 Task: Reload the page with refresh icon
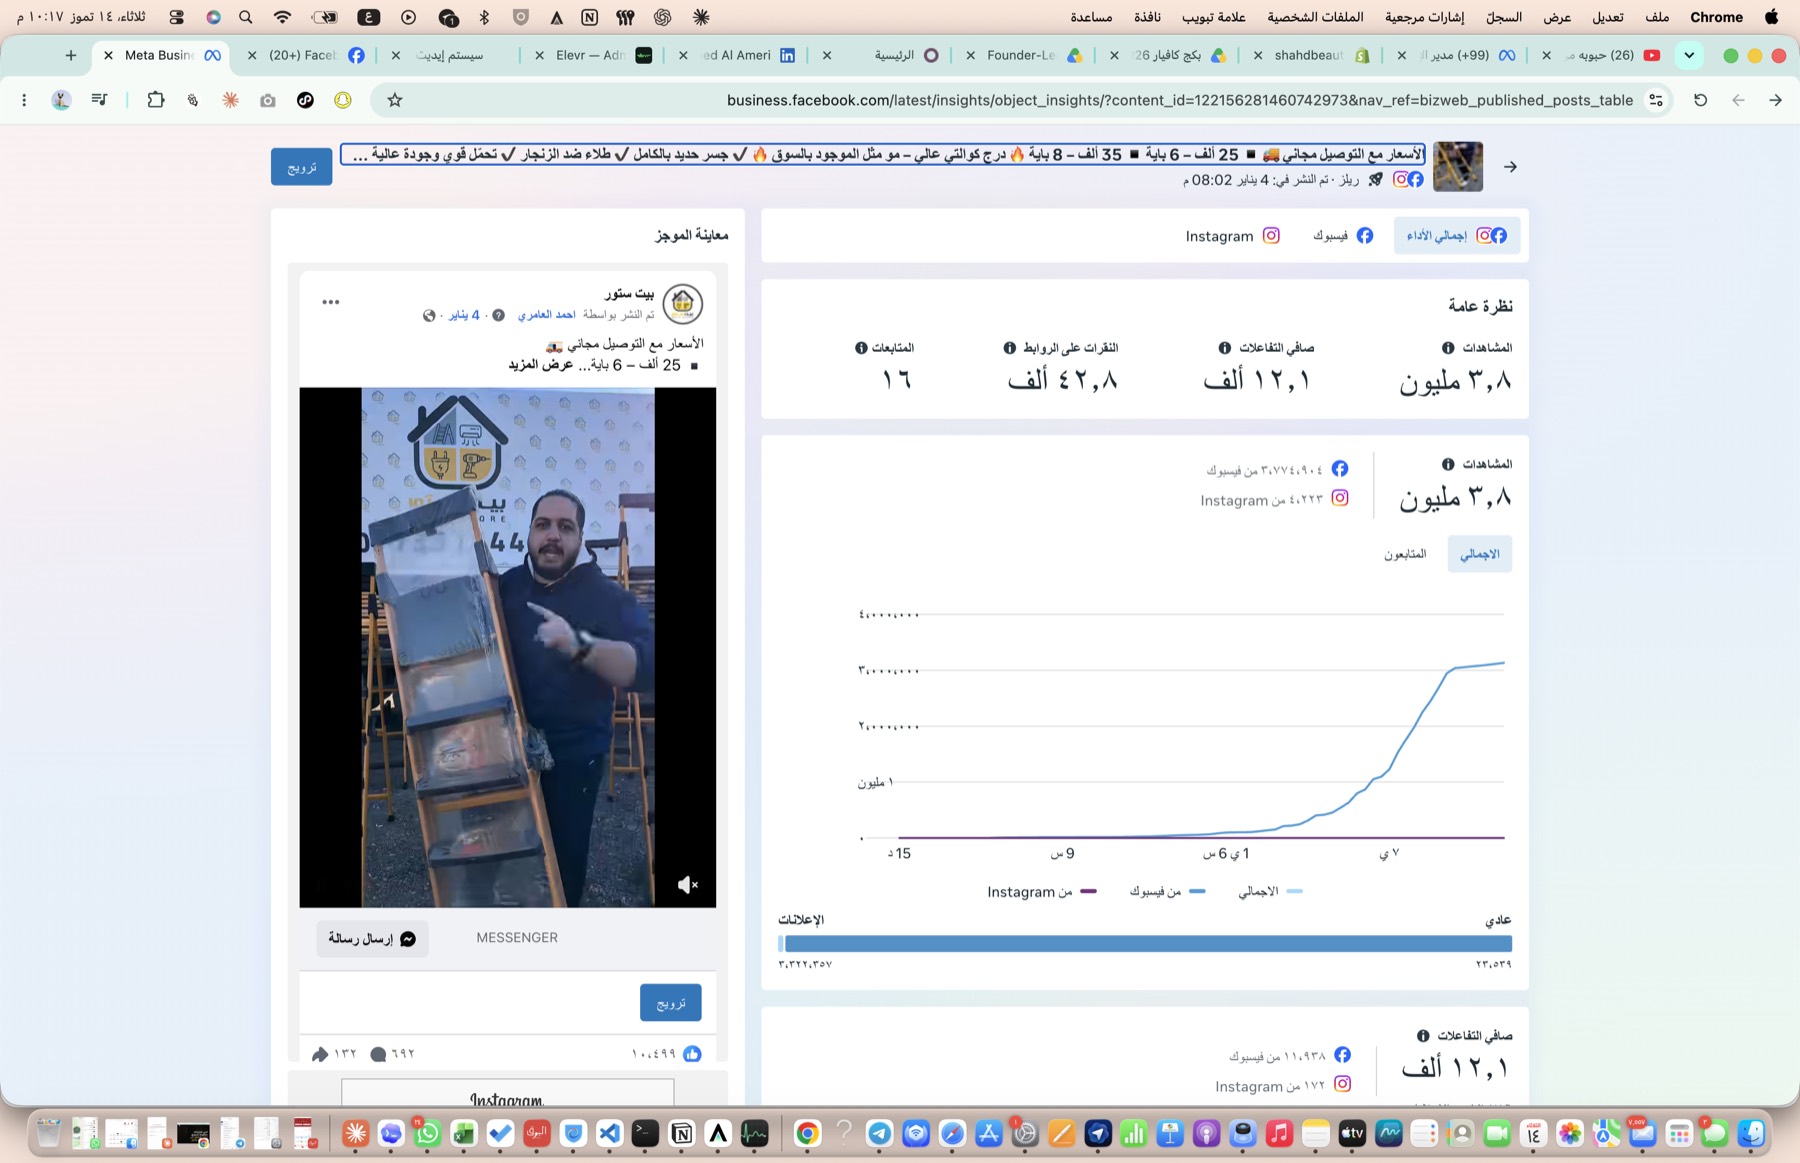point(1700,100)
